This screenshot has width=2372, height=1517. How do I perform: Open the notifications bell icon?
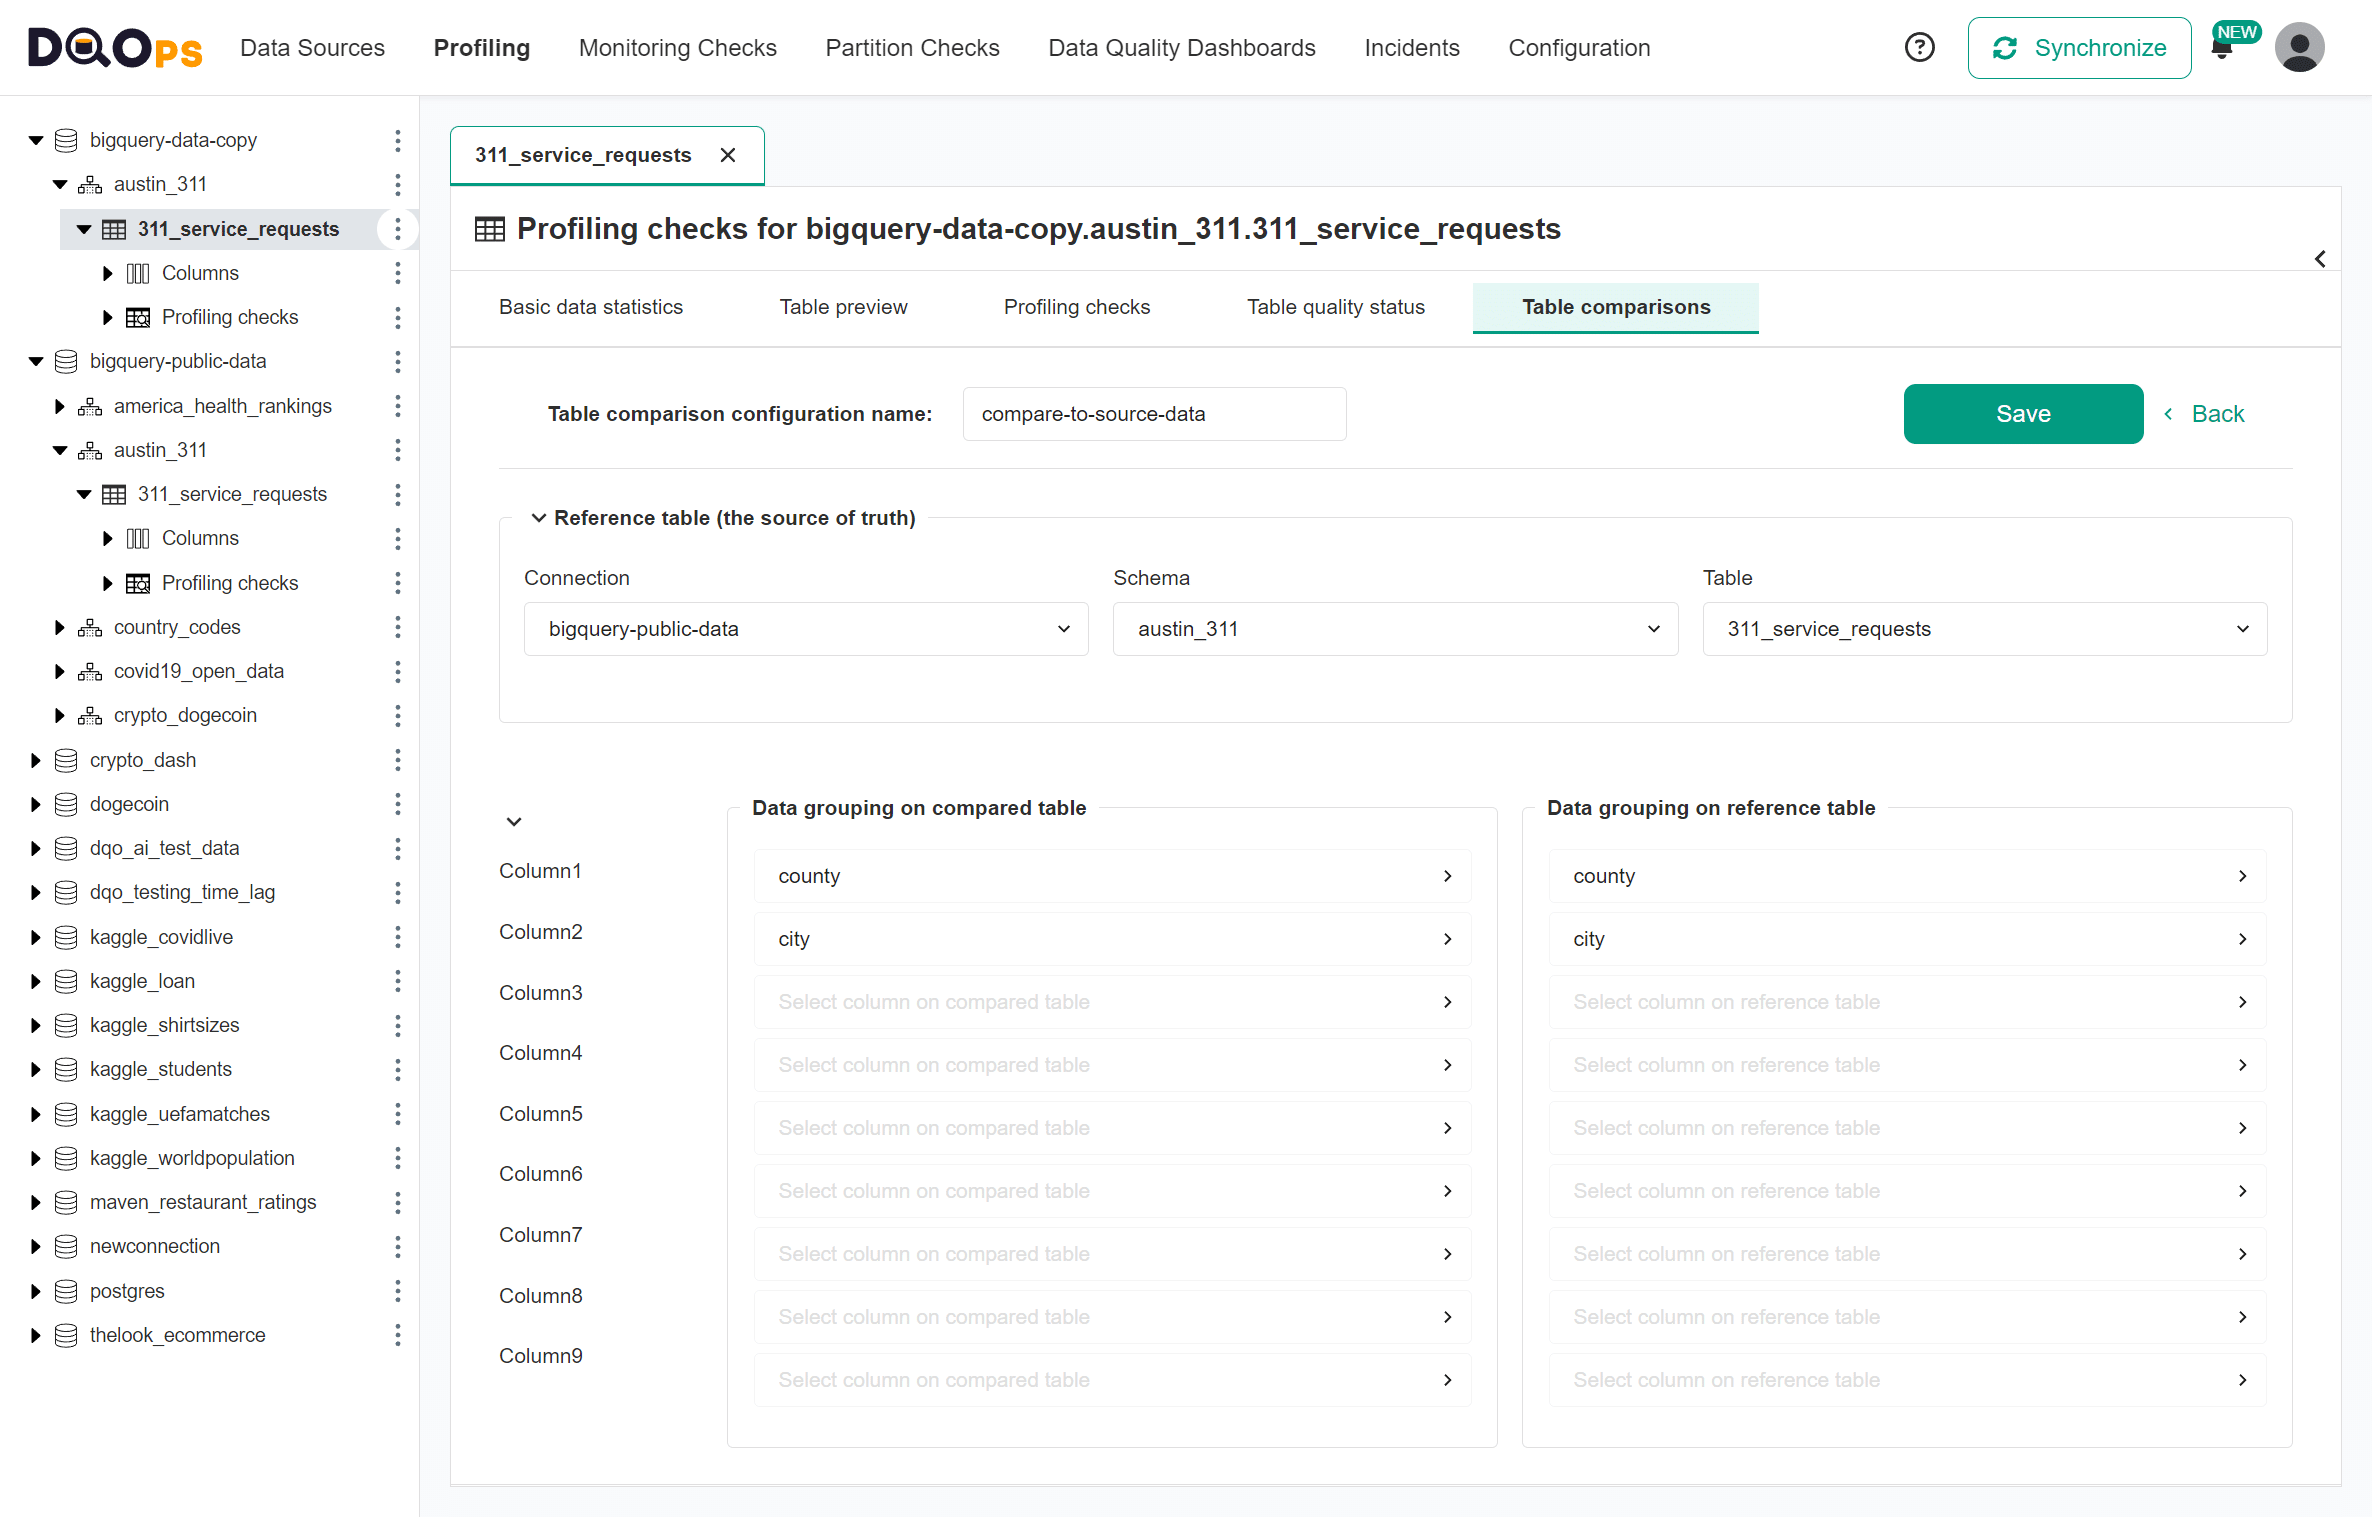click(2222, 50)
